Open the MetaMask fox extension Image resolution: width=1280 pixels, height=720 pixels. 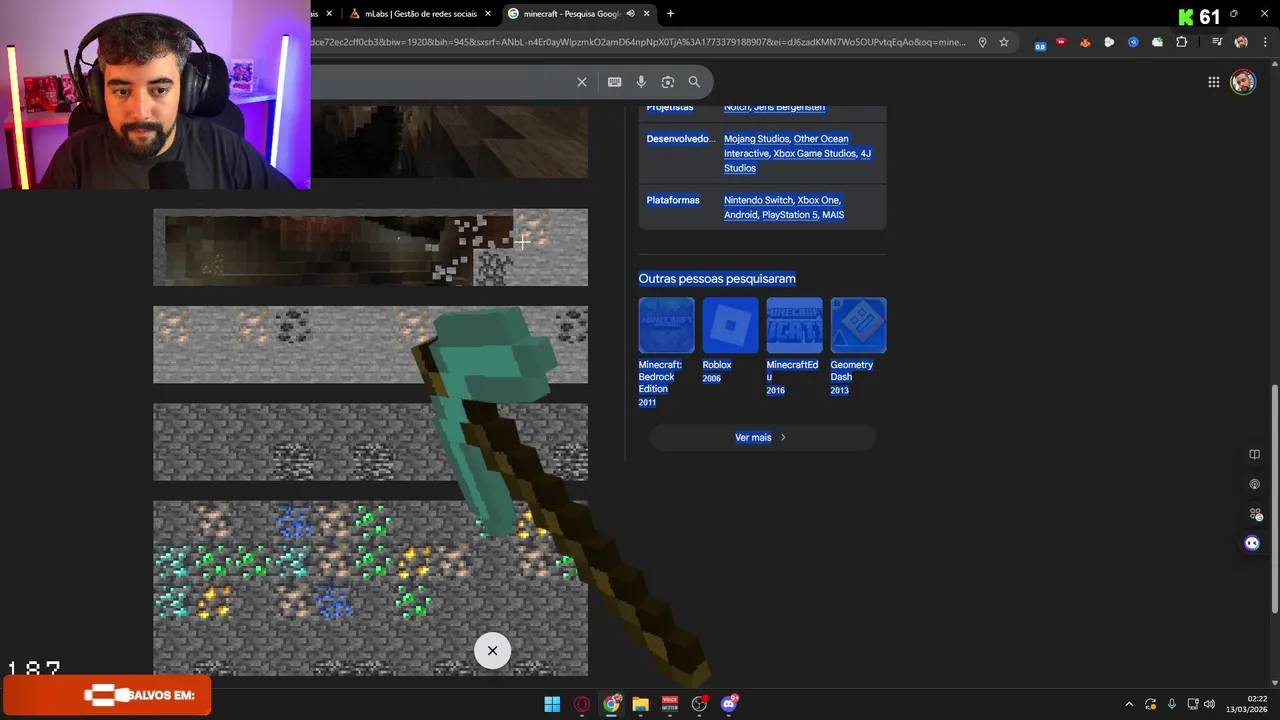click(x=1085, y=42)
